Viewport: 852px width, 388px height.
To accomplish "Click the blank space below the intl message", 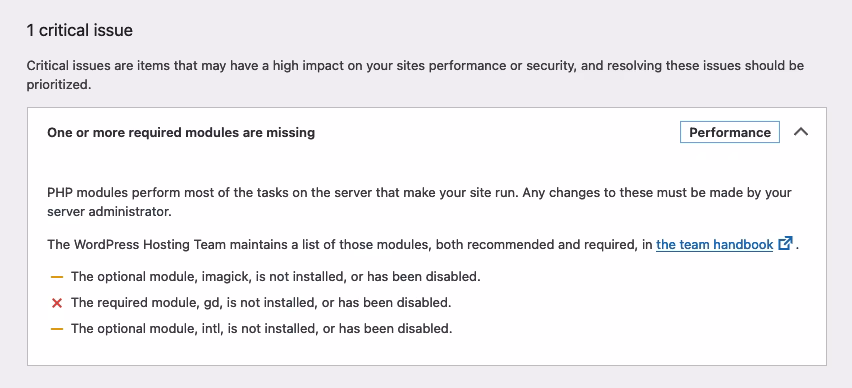I will (x=427, y=351).
